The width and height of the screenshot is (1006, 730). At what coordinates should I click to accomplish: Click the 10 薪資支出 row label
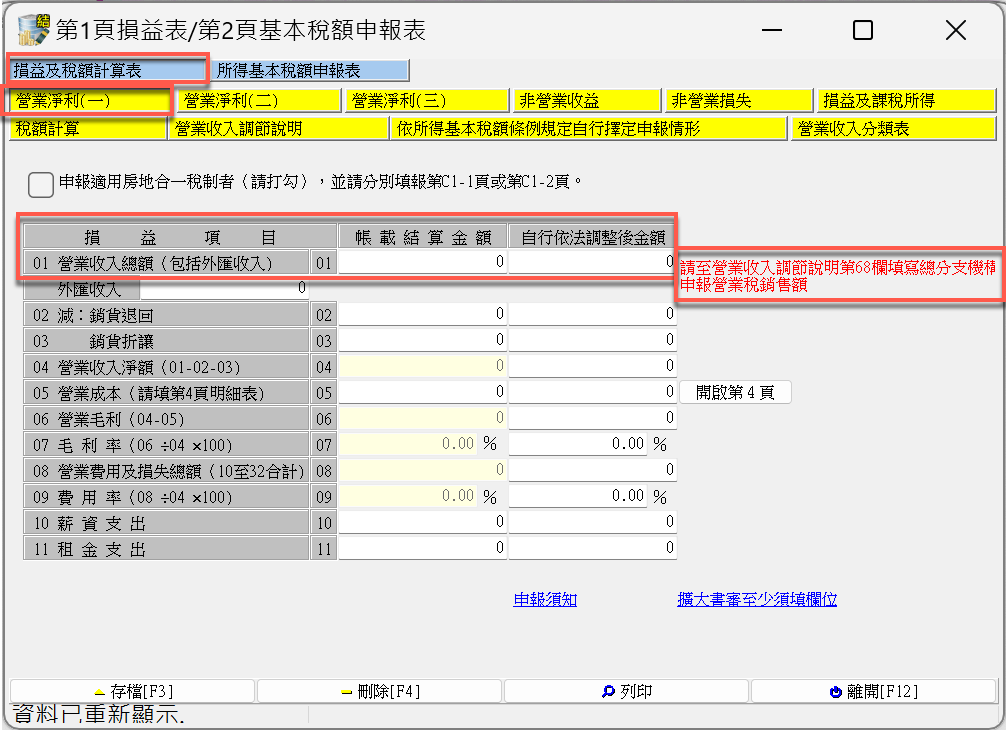tap(166, 523)
